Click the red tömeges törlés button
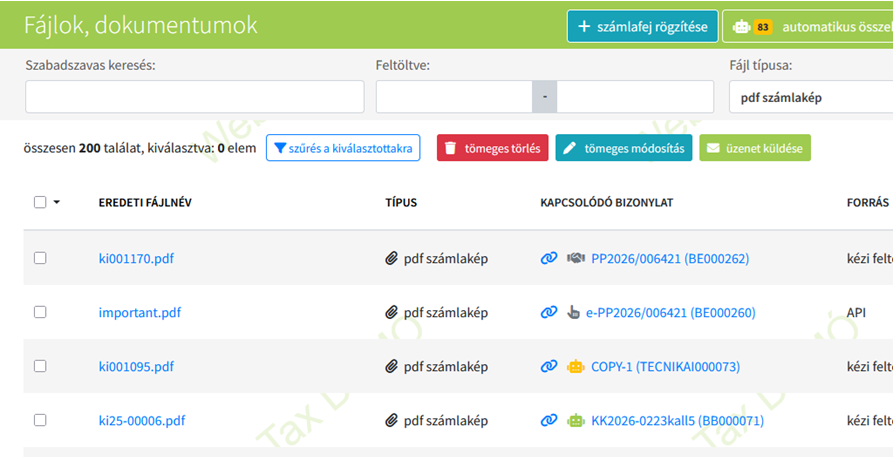 click(x=493, y=148)
